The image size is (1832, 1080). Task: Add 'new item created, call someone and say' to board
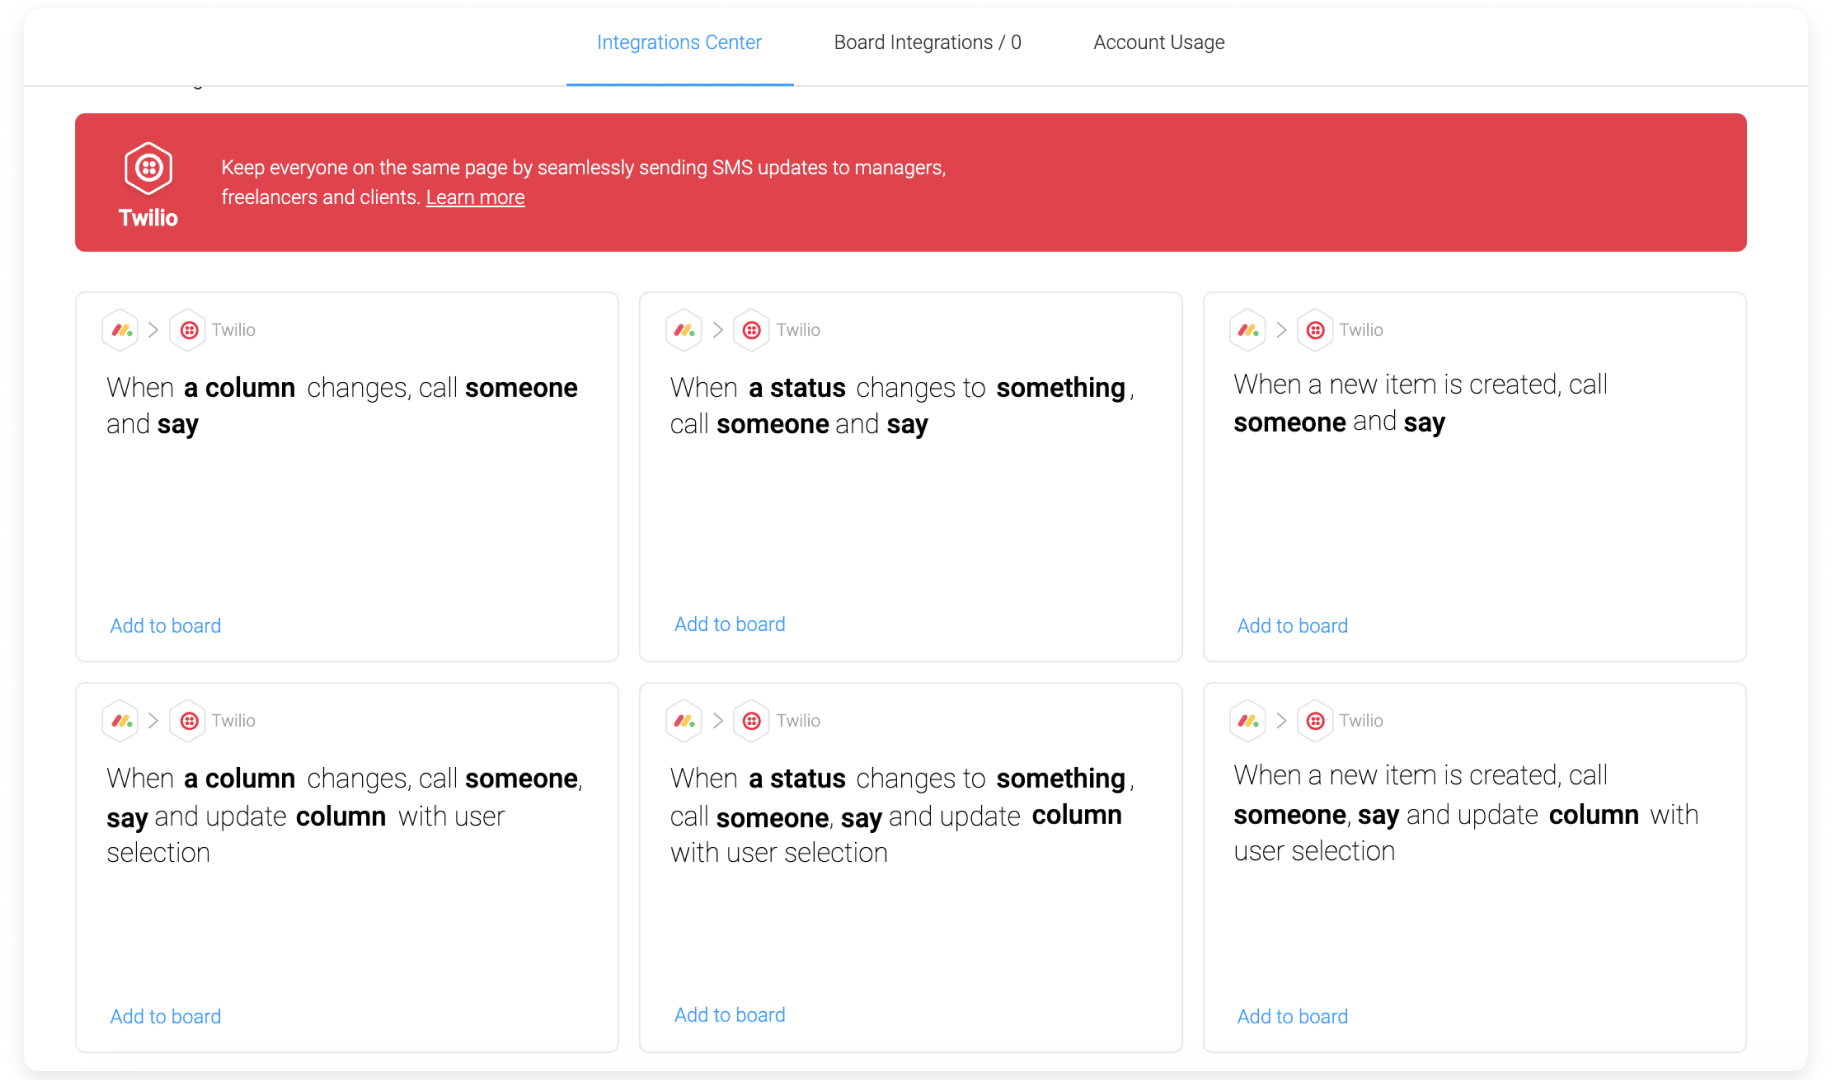tap(1292, 626)
